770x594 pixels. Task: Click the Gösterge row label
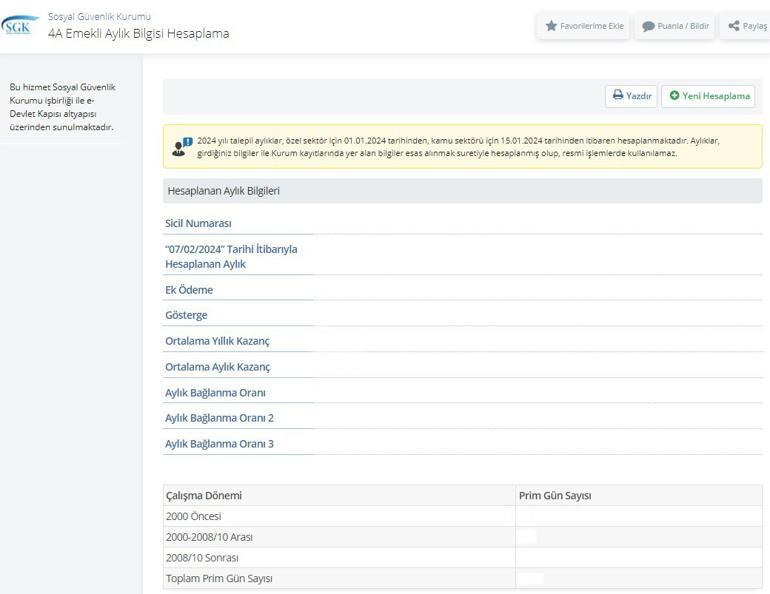click(189, 315)
